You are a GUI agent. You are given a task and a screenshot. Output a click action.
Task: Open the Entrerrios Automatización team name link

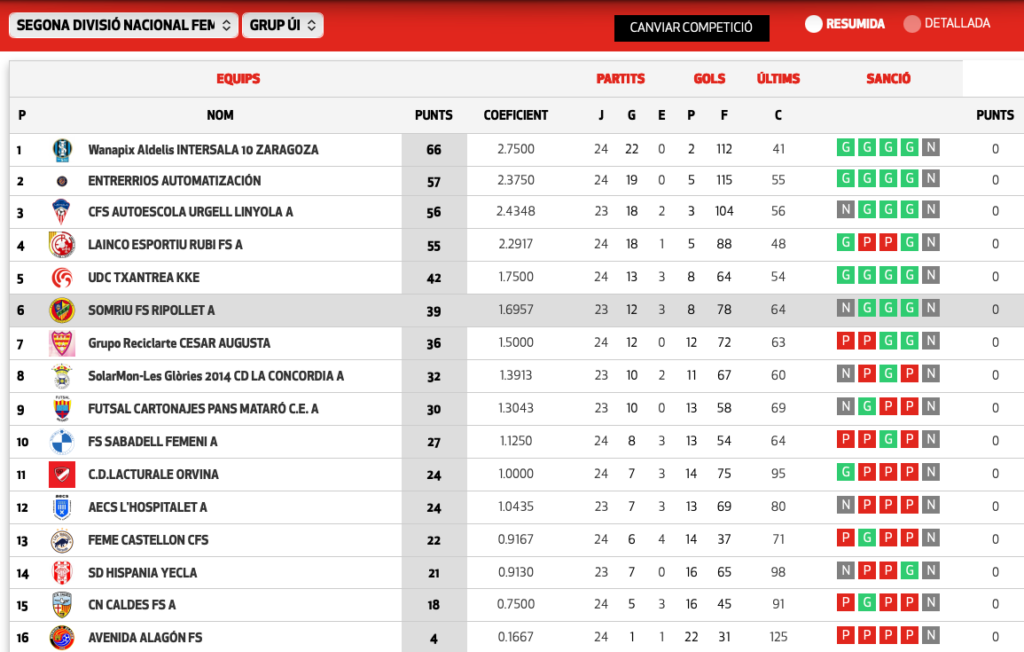pyautogui.click(x=174, y=181)
